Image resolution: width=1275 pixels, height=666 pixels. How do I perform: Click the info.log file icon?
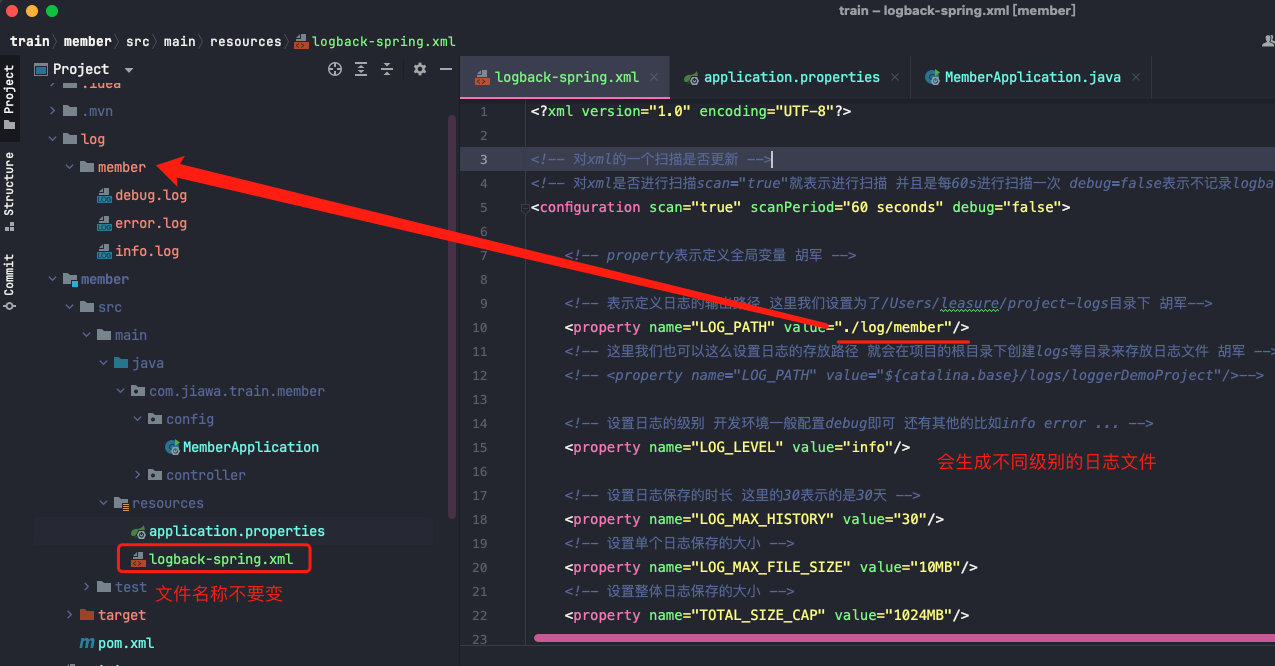coord(104,251)
